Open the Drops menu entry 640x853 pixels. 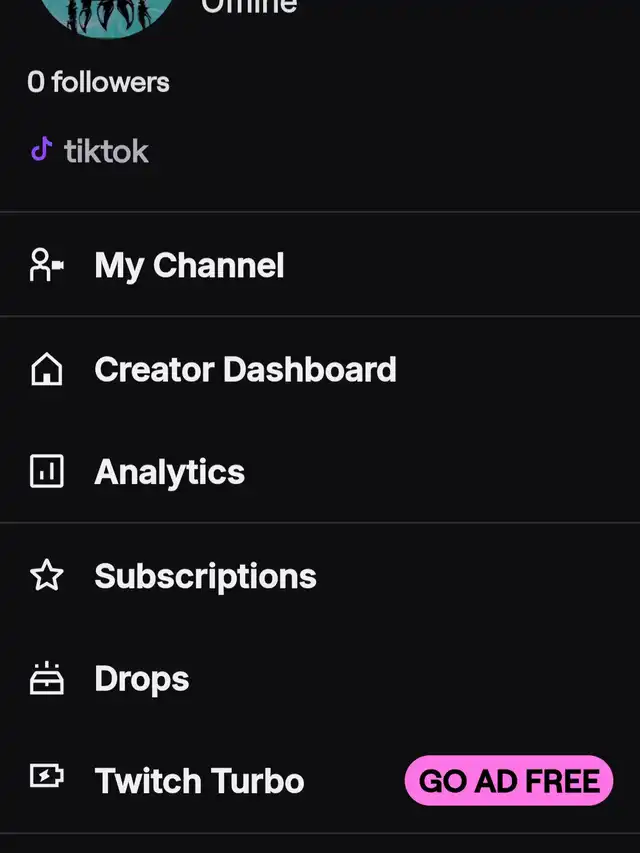[x=320, y=678]
